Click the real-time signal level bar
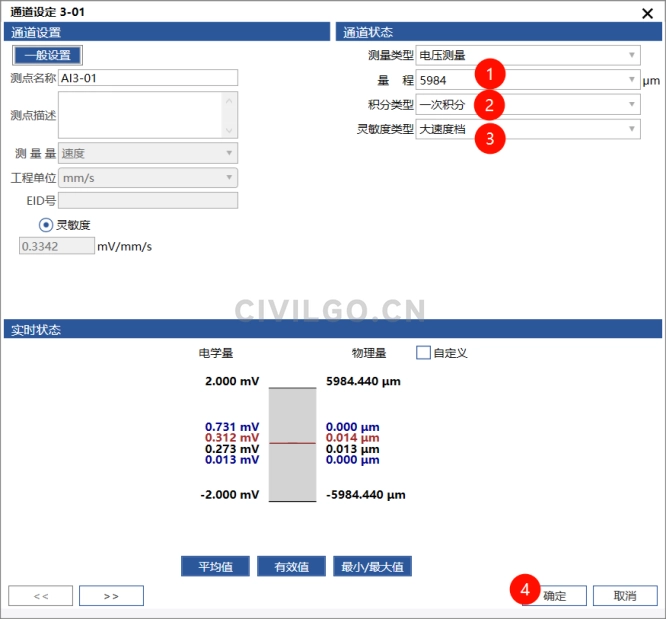The height and width of the screenshot is (619, 666). [292, 443]
